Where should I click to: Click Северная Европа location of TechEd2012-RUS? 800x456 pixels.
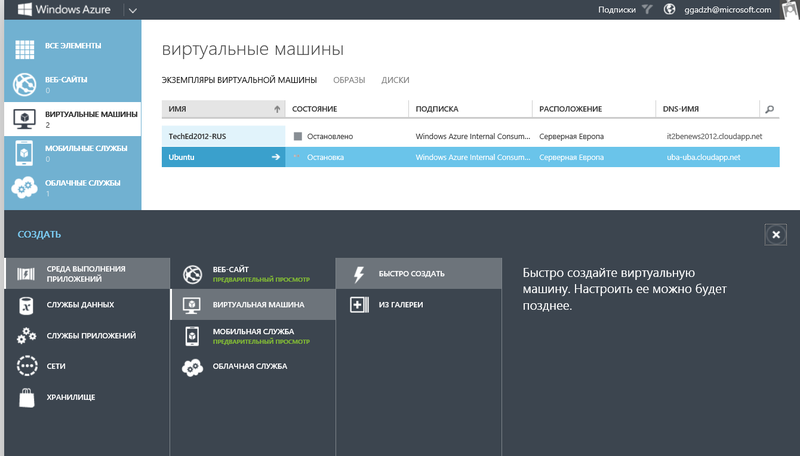[x=571, y=136]
